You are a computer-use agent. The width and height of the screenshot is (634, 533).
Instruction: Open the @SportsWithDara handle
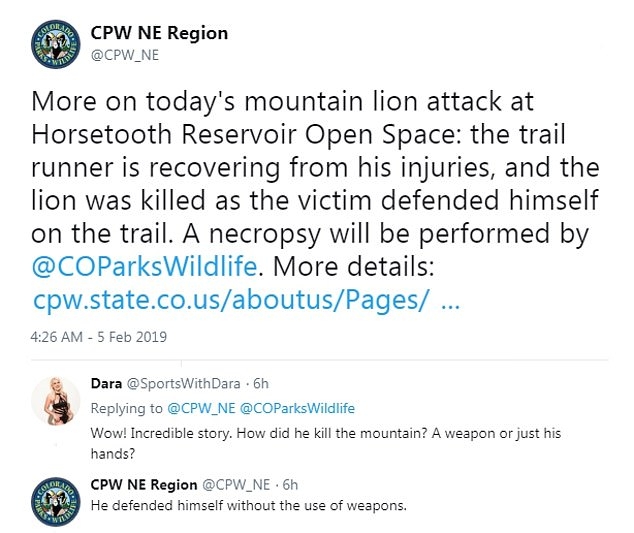click(x=184, y=383)
